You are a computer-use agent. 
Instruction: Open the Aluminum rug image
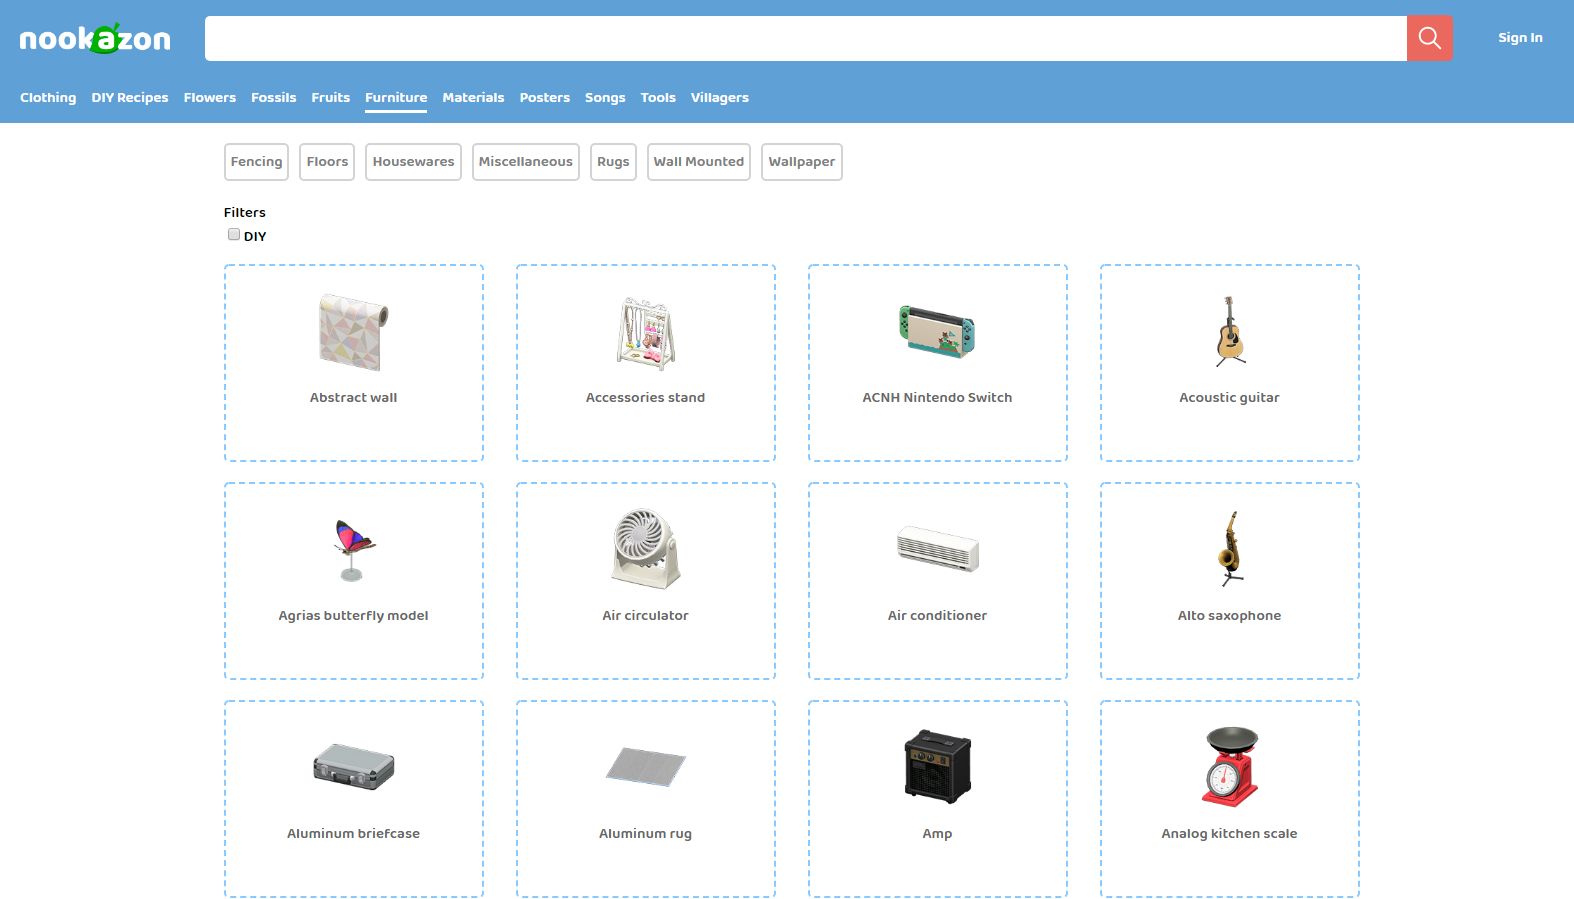[x=645, y=767]
